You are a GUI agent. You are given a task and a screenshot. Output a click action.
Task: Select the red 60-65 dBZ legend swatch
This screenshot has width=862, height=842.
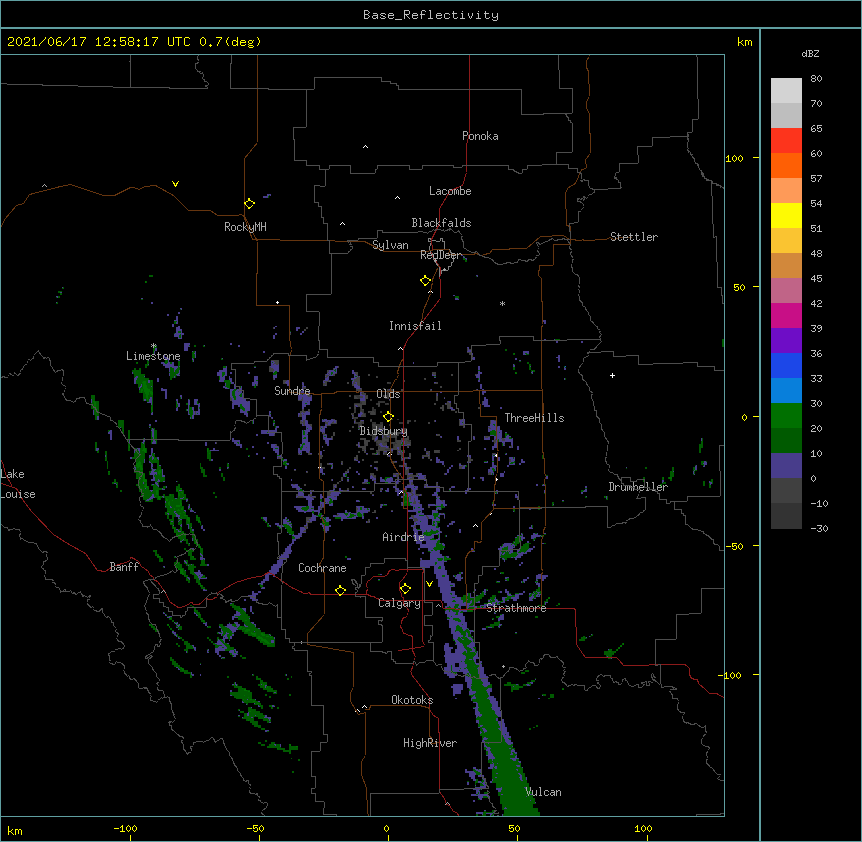click(786, 140)
